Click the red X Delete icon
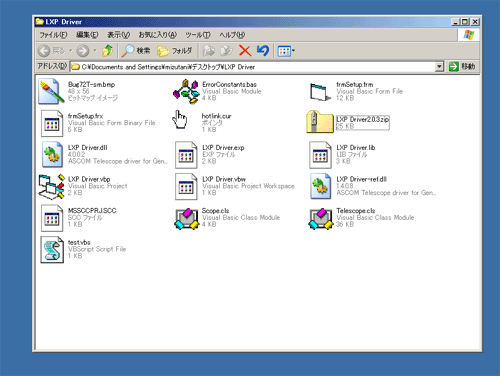Viewport: 500px width, 376px height. click(245, 51)
